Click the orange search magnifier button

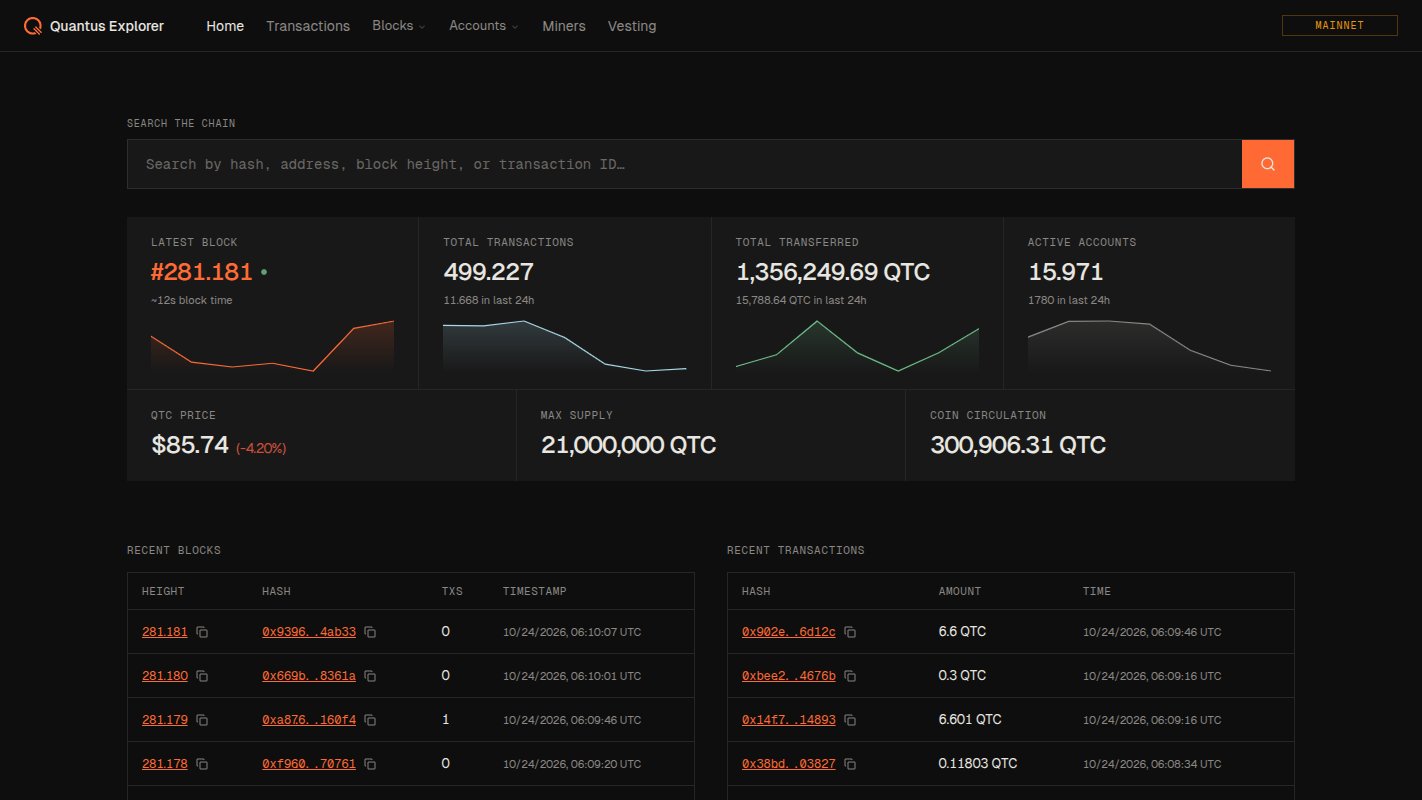tap(1268, 164)
